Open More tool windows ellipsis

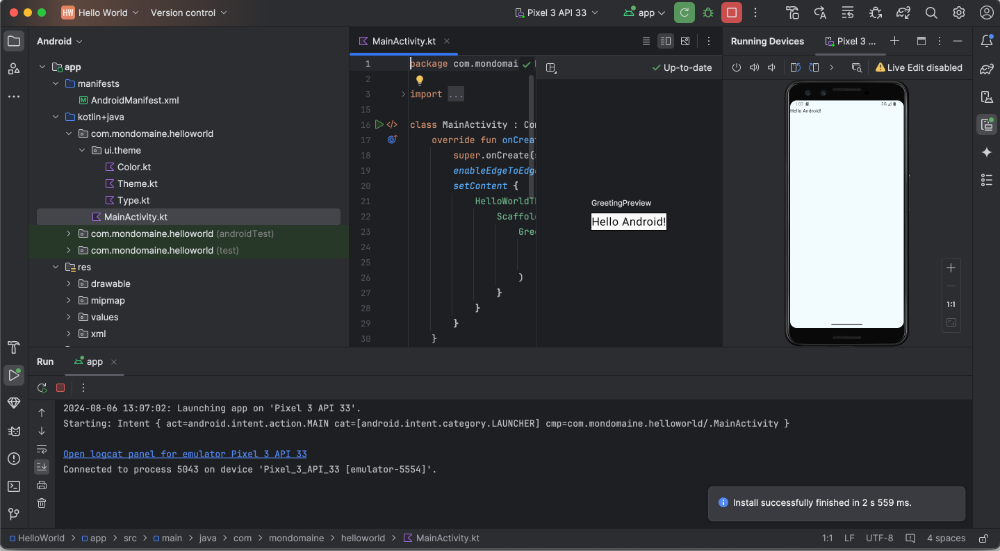(13, 97)
